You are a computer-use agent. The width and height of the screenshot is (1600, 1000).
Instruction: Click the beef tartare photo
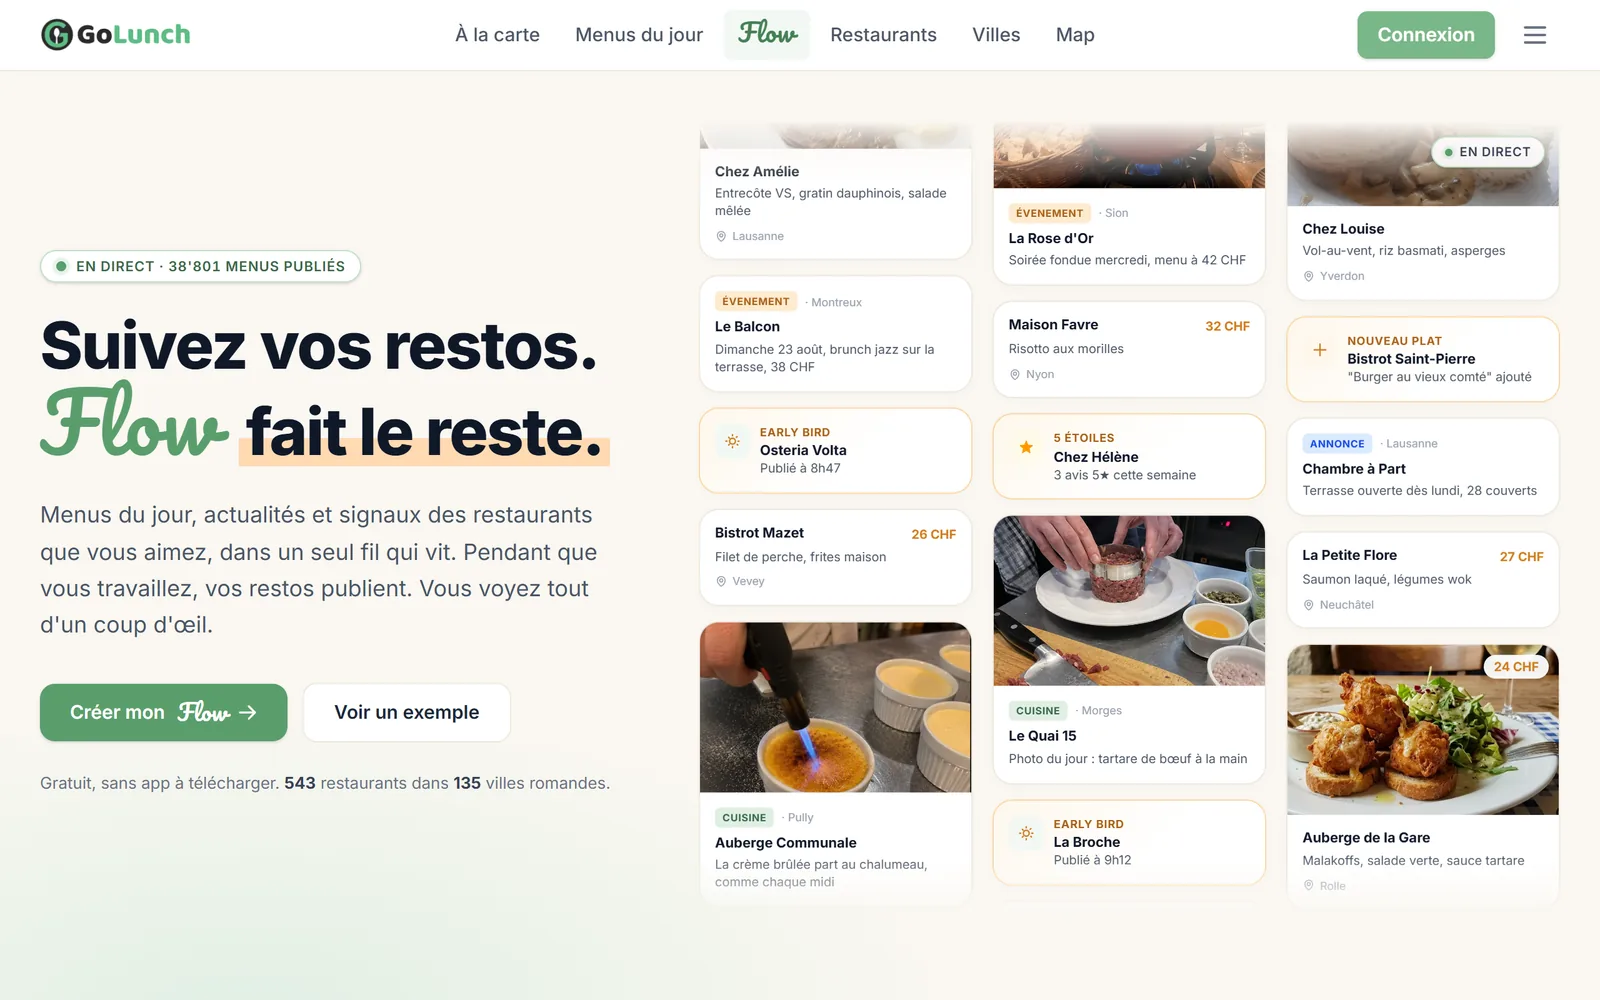[x=1129, y=601]
